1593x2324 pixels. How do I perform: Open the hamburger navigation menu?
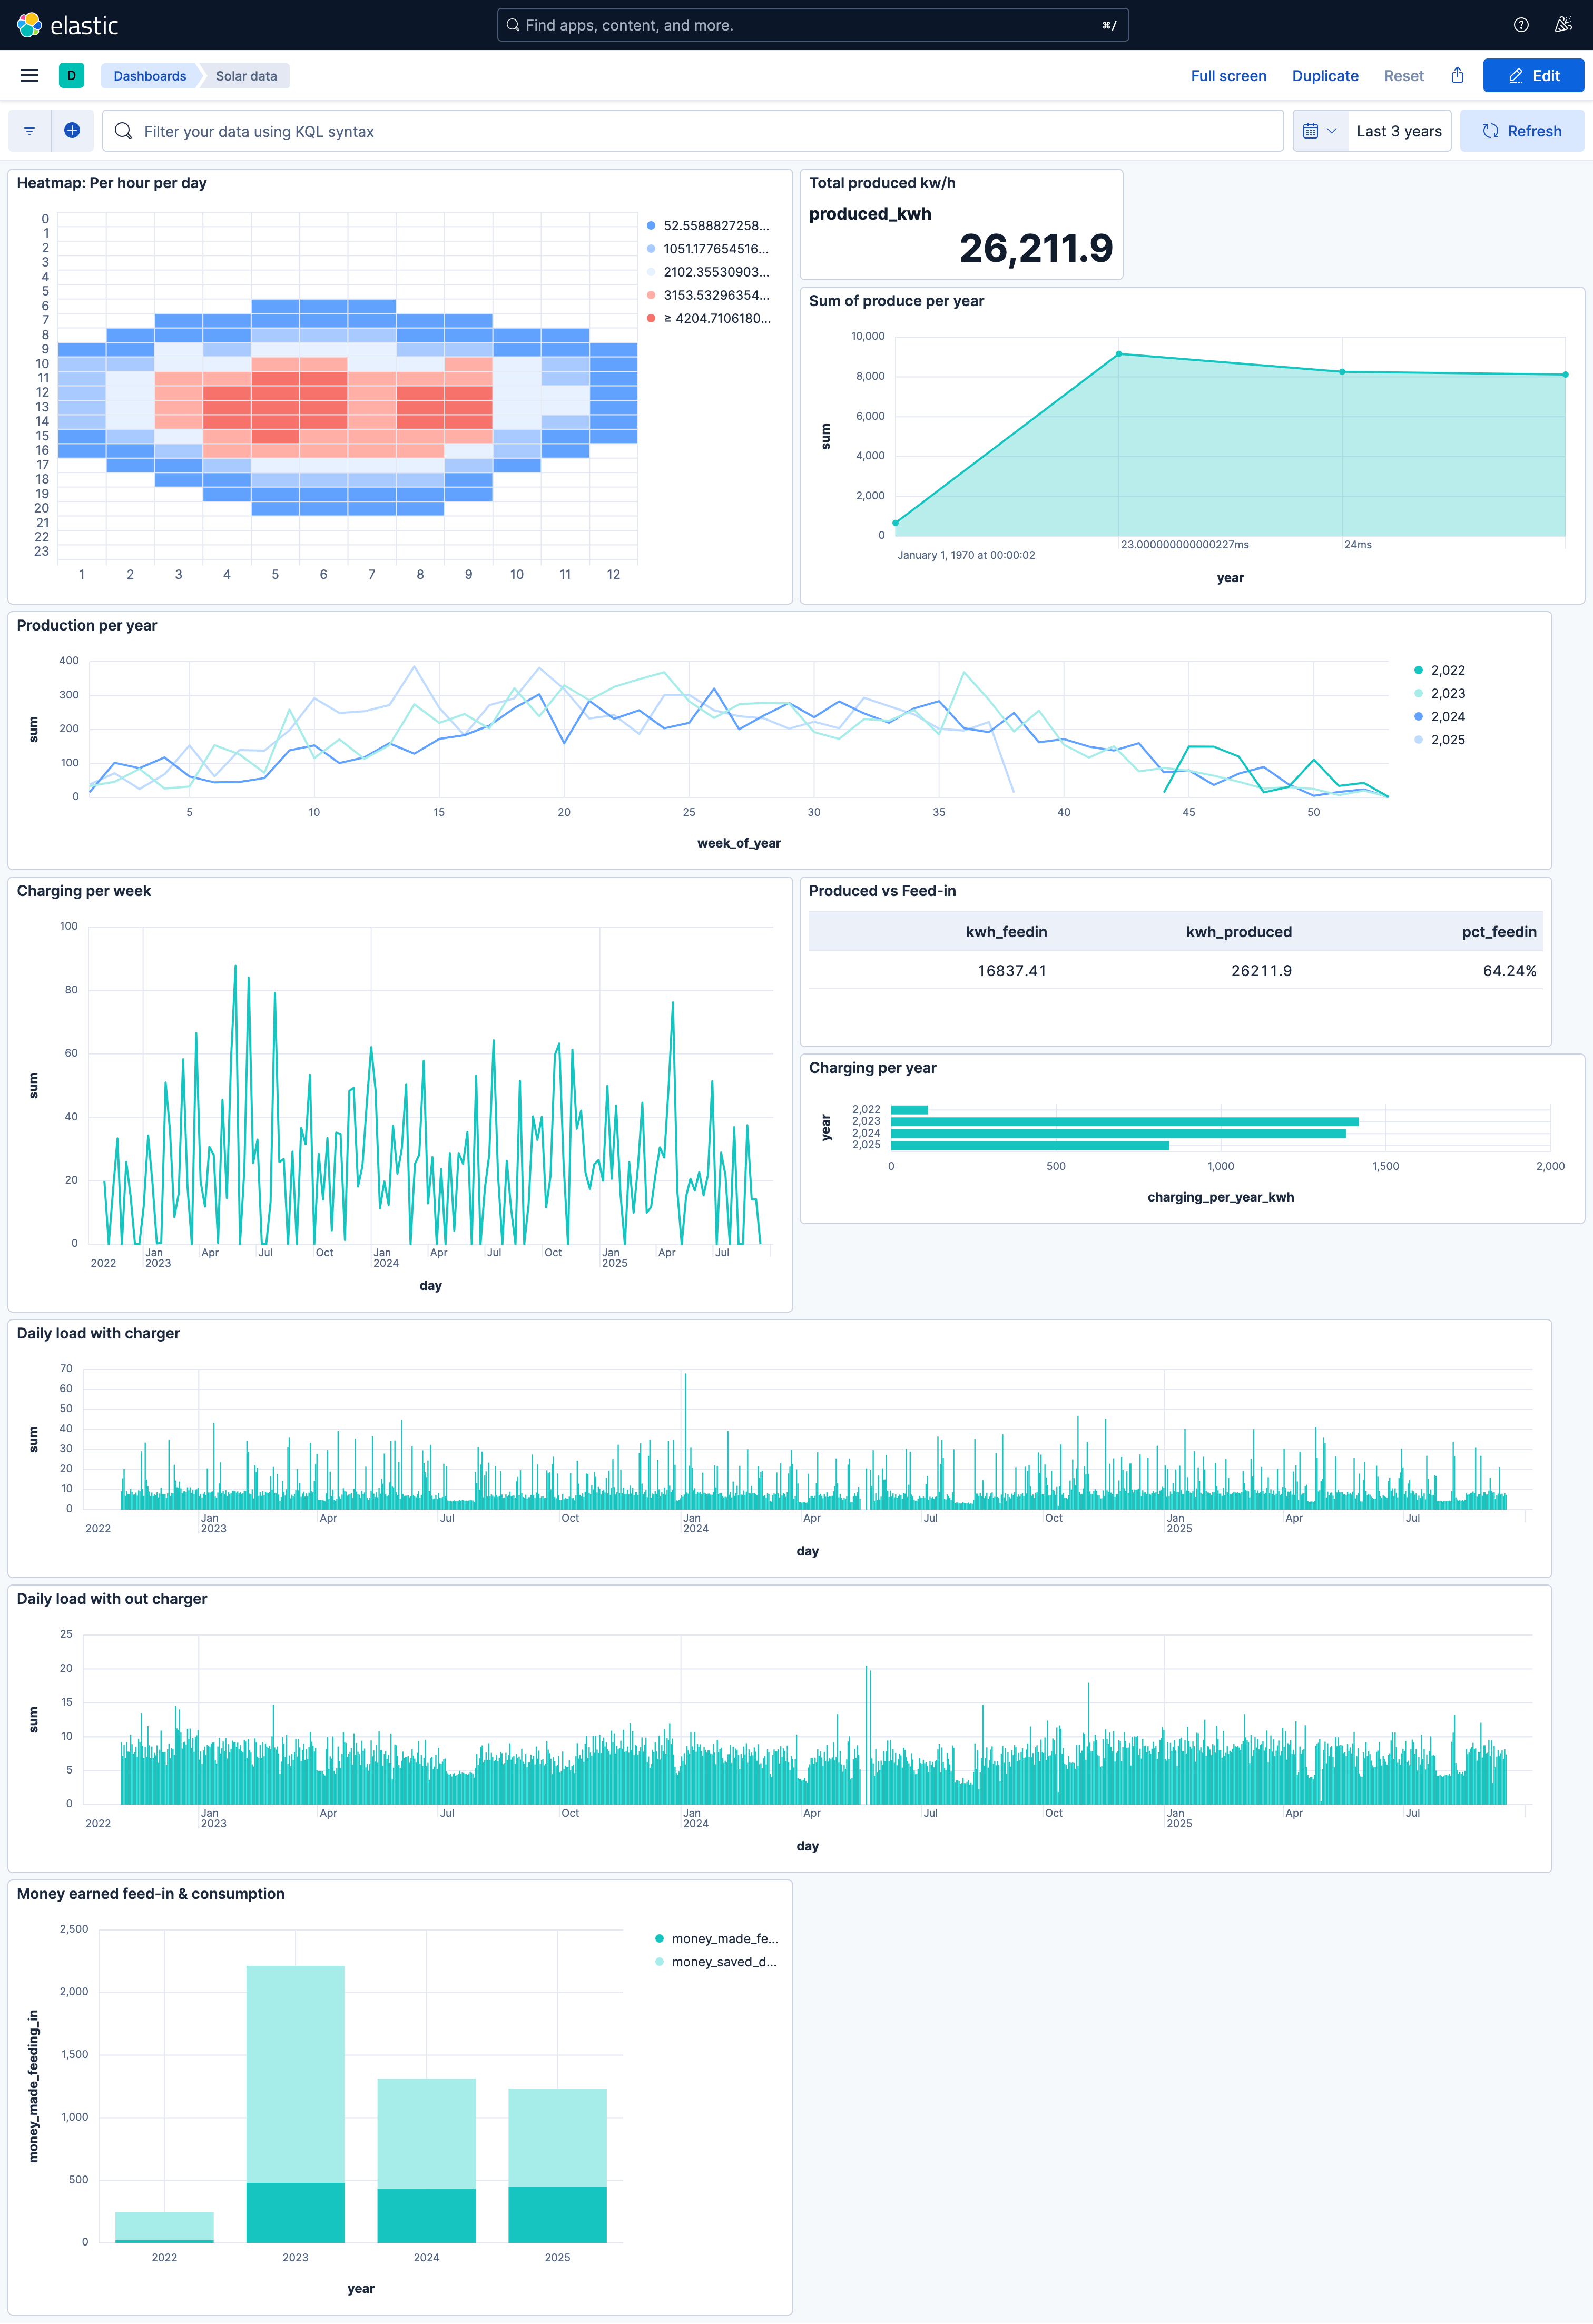[x=29, y=75]
